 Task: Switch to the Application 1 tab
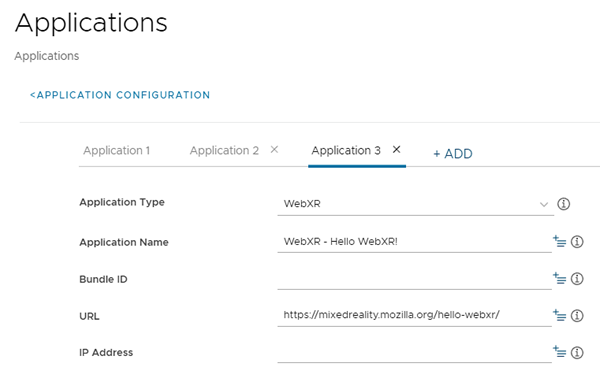pyautogui.click(x=117, y=150)
